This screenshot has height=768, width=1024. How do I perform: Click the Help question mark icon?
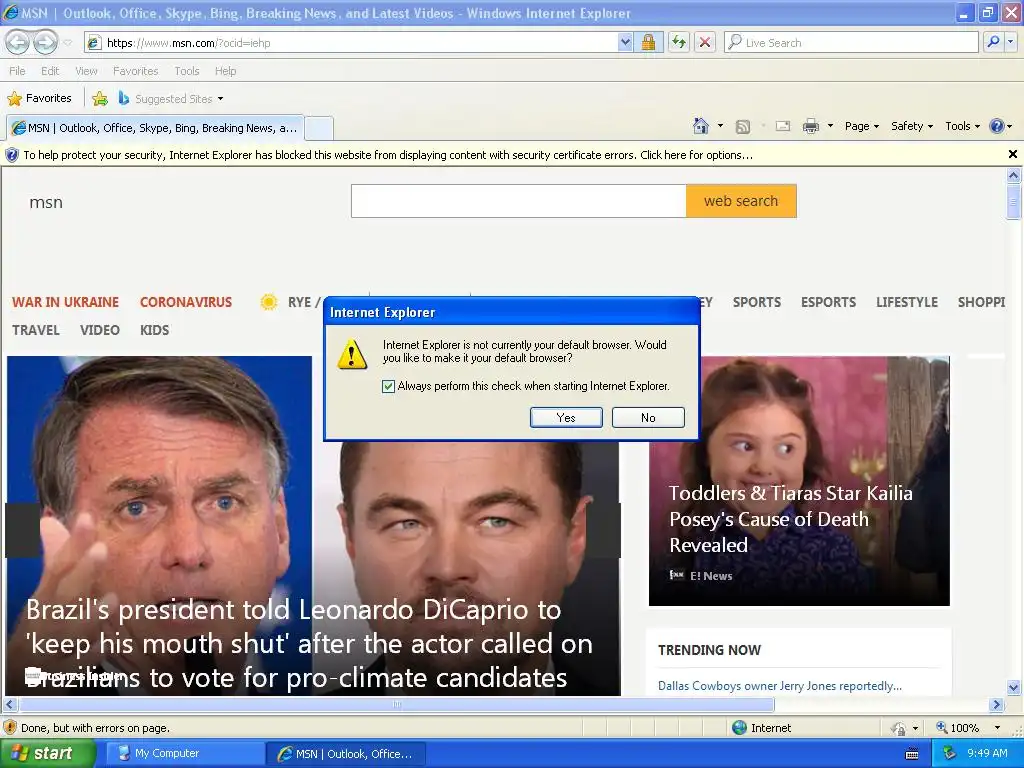[x=997, y=126]
